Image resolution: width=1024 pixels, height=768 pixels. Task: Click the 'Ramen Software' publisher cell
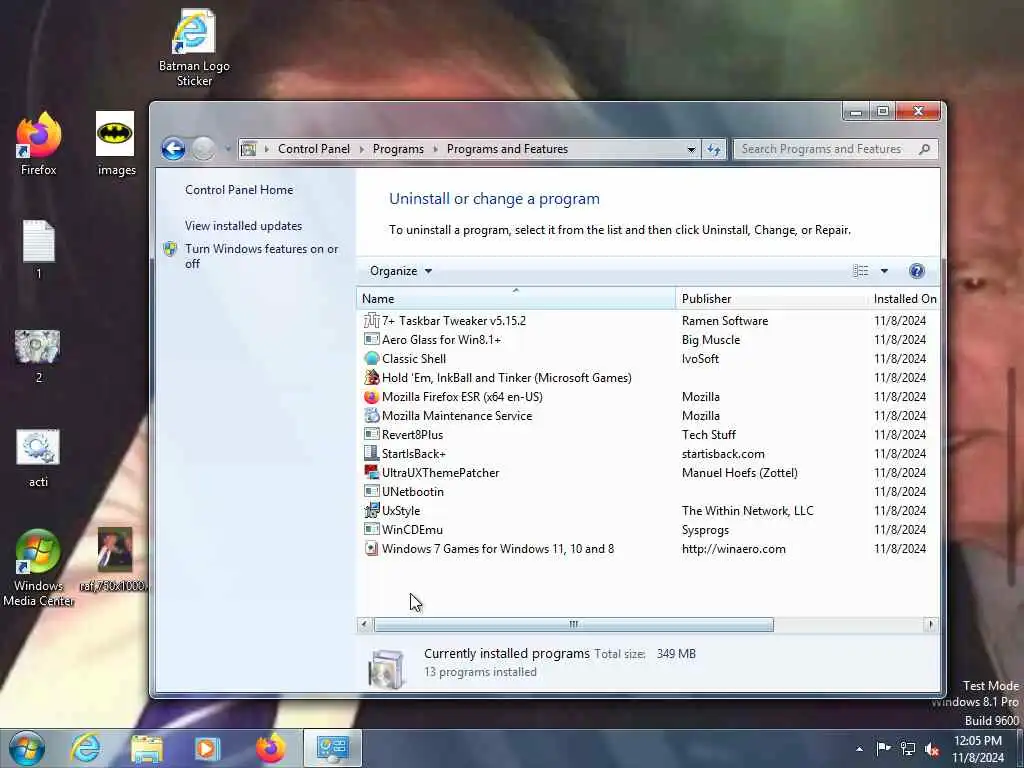[725, 321]
